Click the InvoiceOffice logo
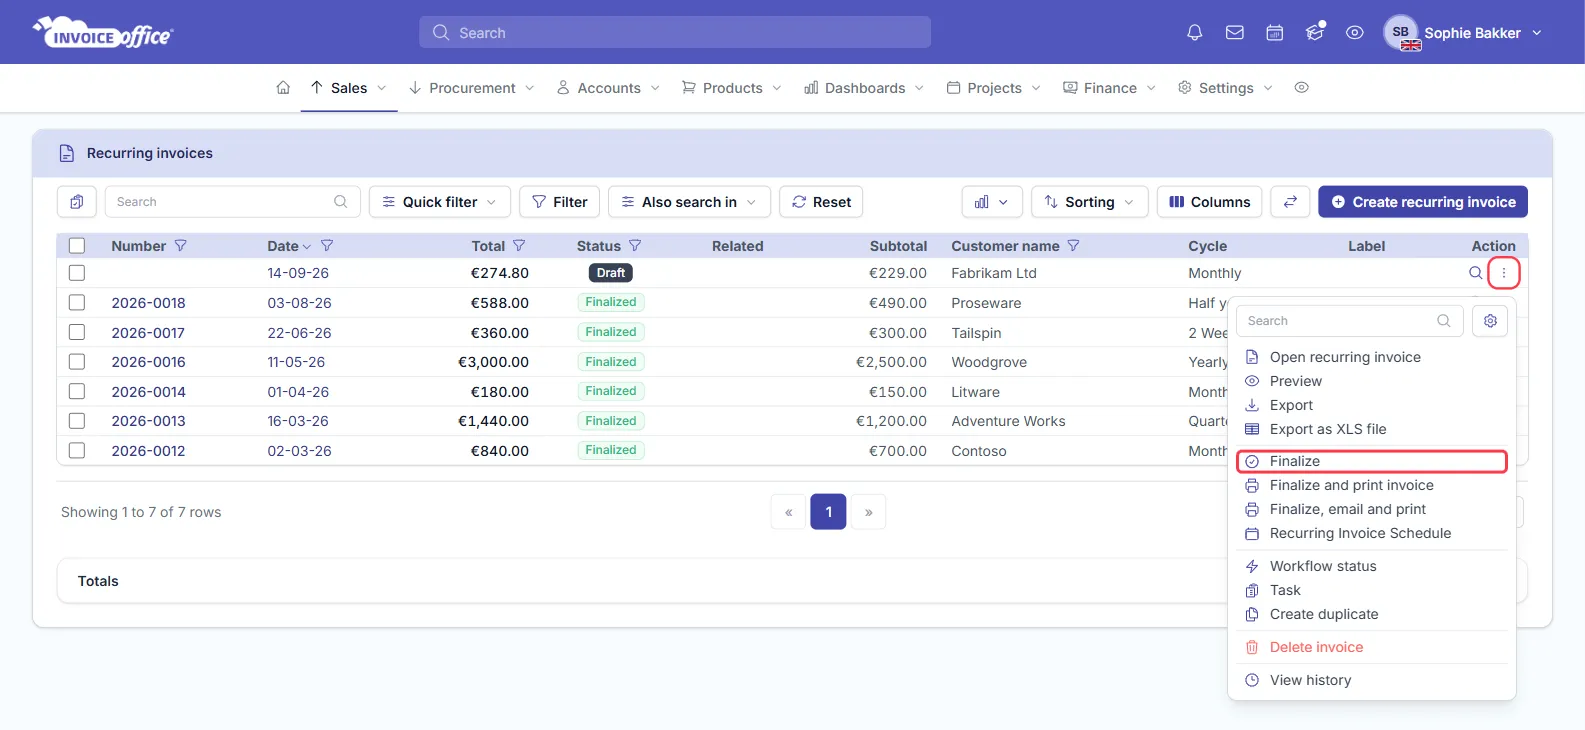 [103, 33]
